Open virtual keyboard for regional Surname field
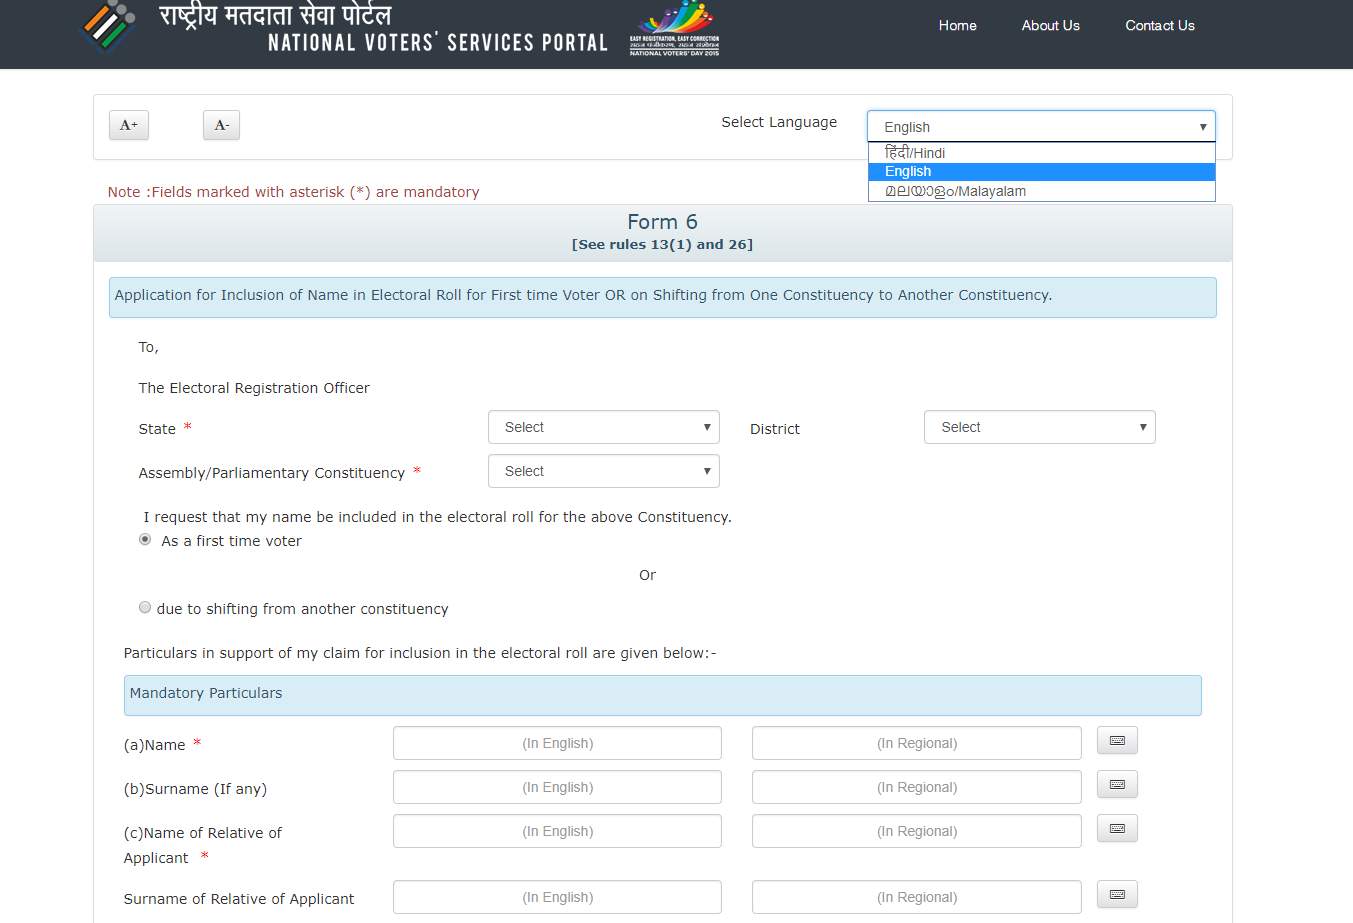The height and width of the screenshot is (923, 1353). point(1116,784)
